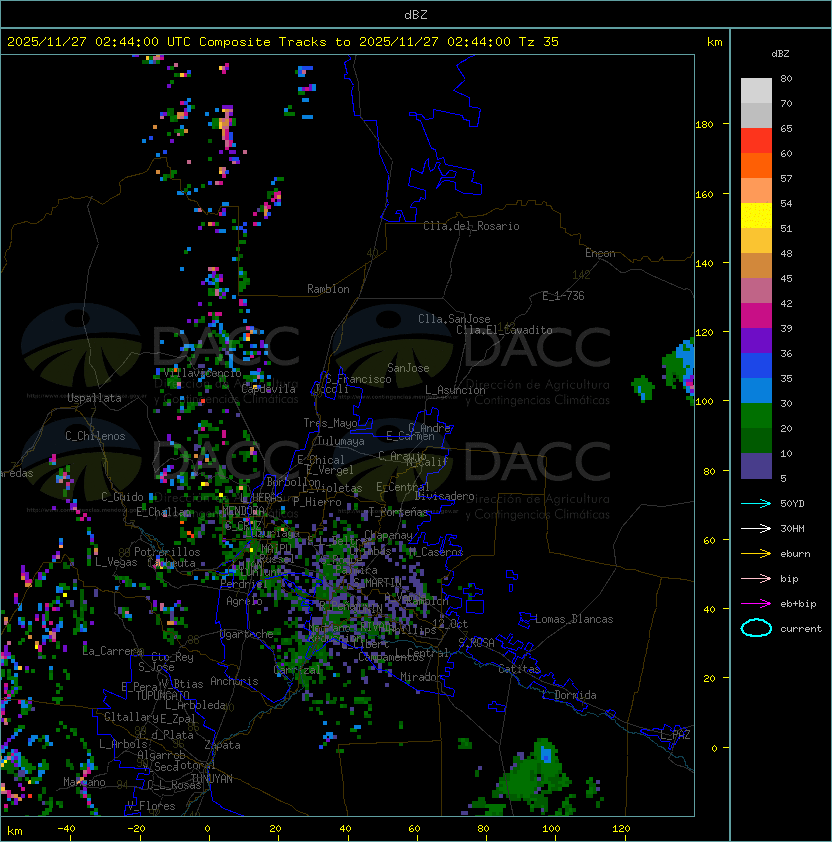
Task: Choose the light blue swatch between 35 and 30 dBZ
Action: [x=756, y=391]
